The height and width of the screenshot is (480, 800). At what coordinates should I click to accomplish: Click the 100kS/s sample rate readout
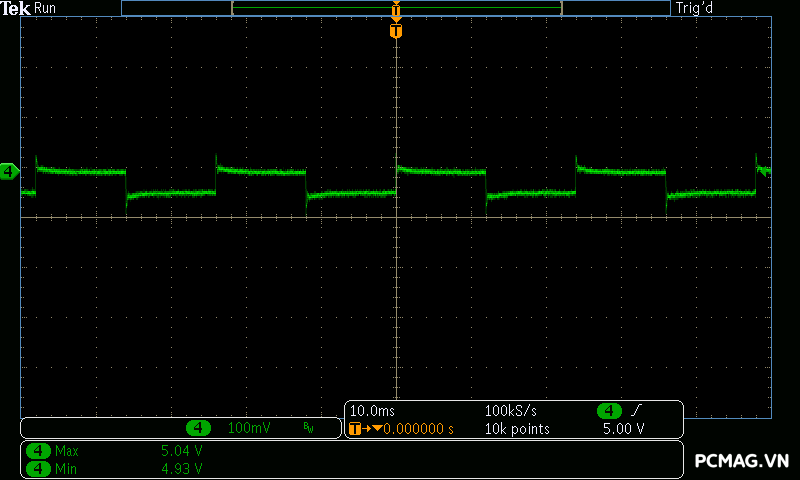coord(511,411)
